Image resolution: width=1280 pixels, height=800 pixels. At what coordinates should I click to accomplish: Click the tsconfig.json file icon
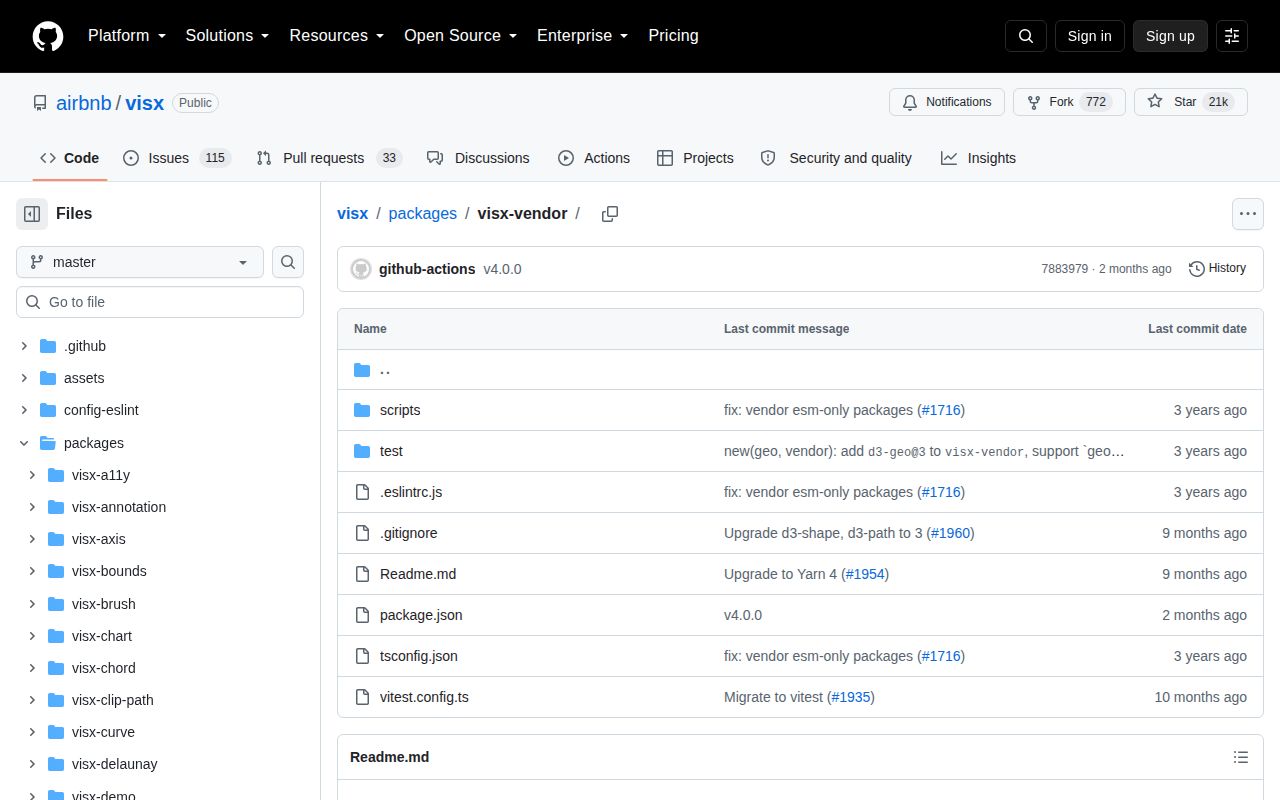pyautogui.click(x=362, y=656)
